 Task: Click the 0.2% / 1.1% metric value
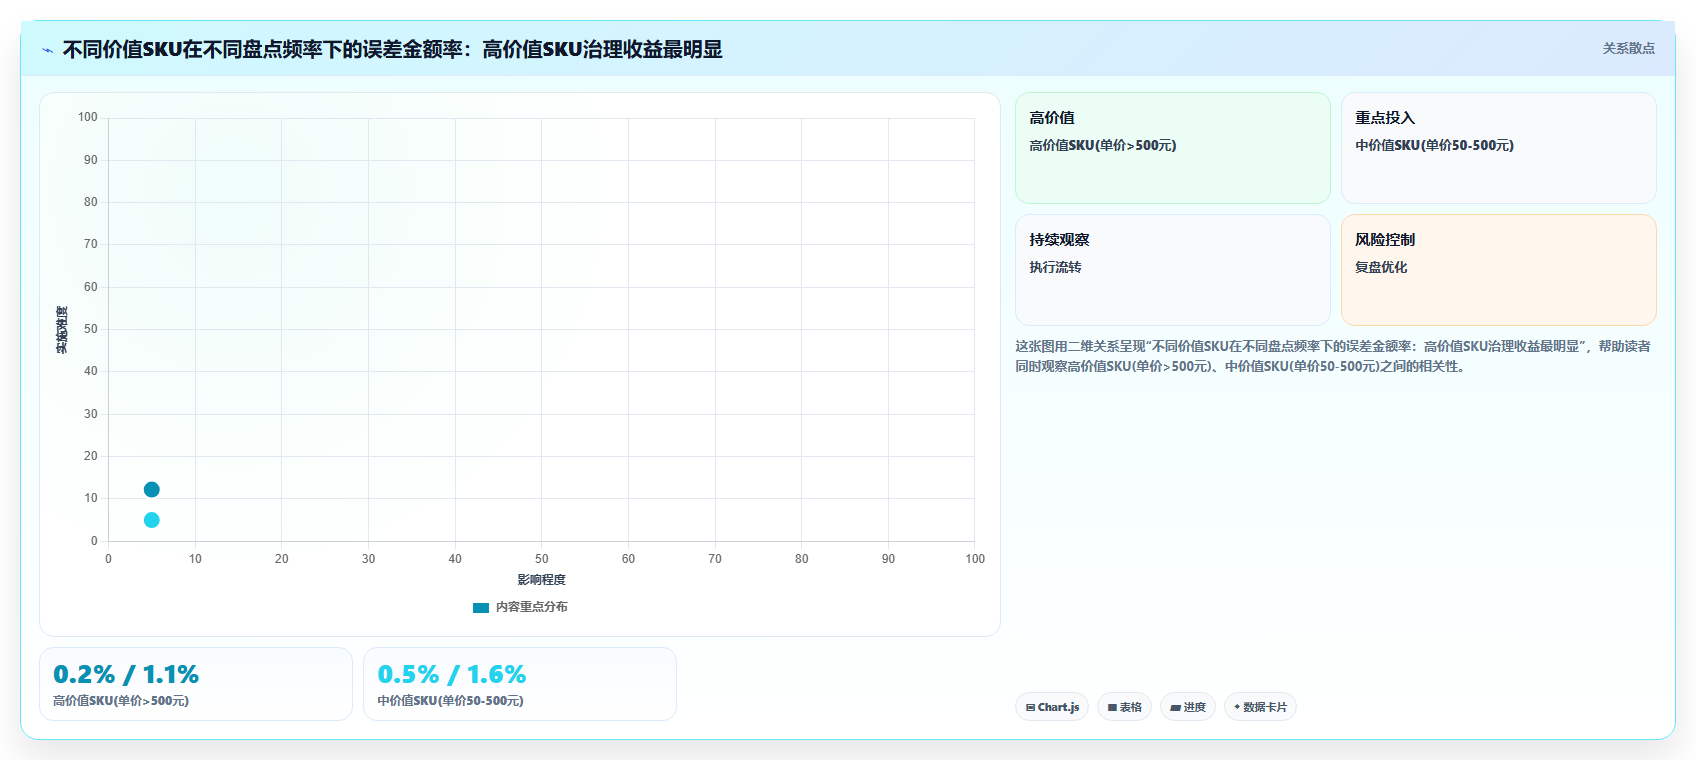(126, 675)
